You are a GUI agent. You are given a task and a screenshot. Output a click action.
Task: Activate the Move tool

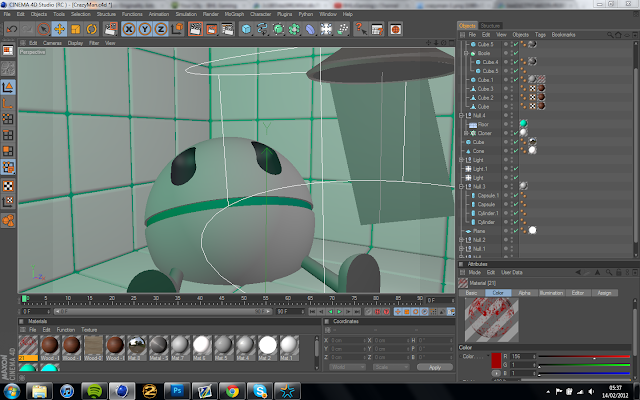point(59,29)
